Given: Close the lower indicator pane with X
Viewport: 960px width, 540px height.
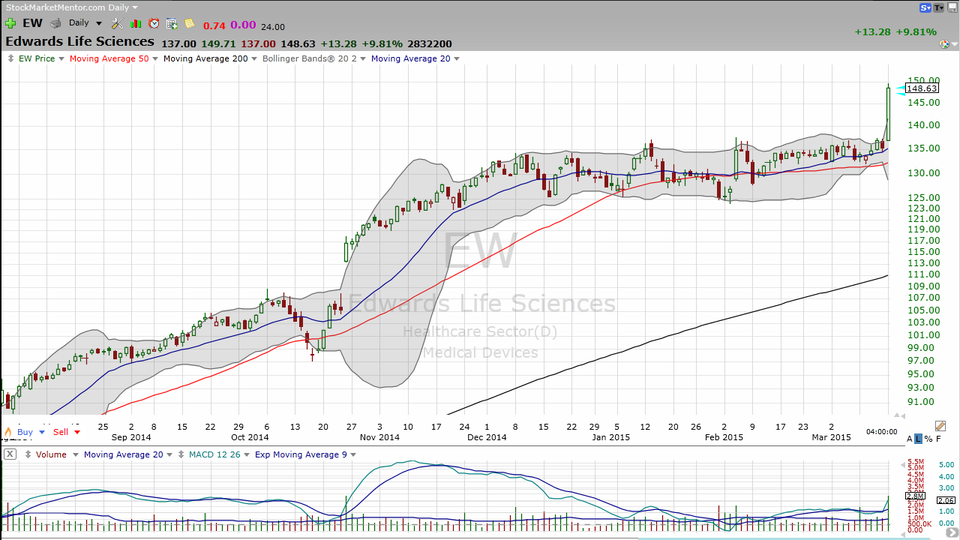Looking at the screenshot, I should (10, 454).
